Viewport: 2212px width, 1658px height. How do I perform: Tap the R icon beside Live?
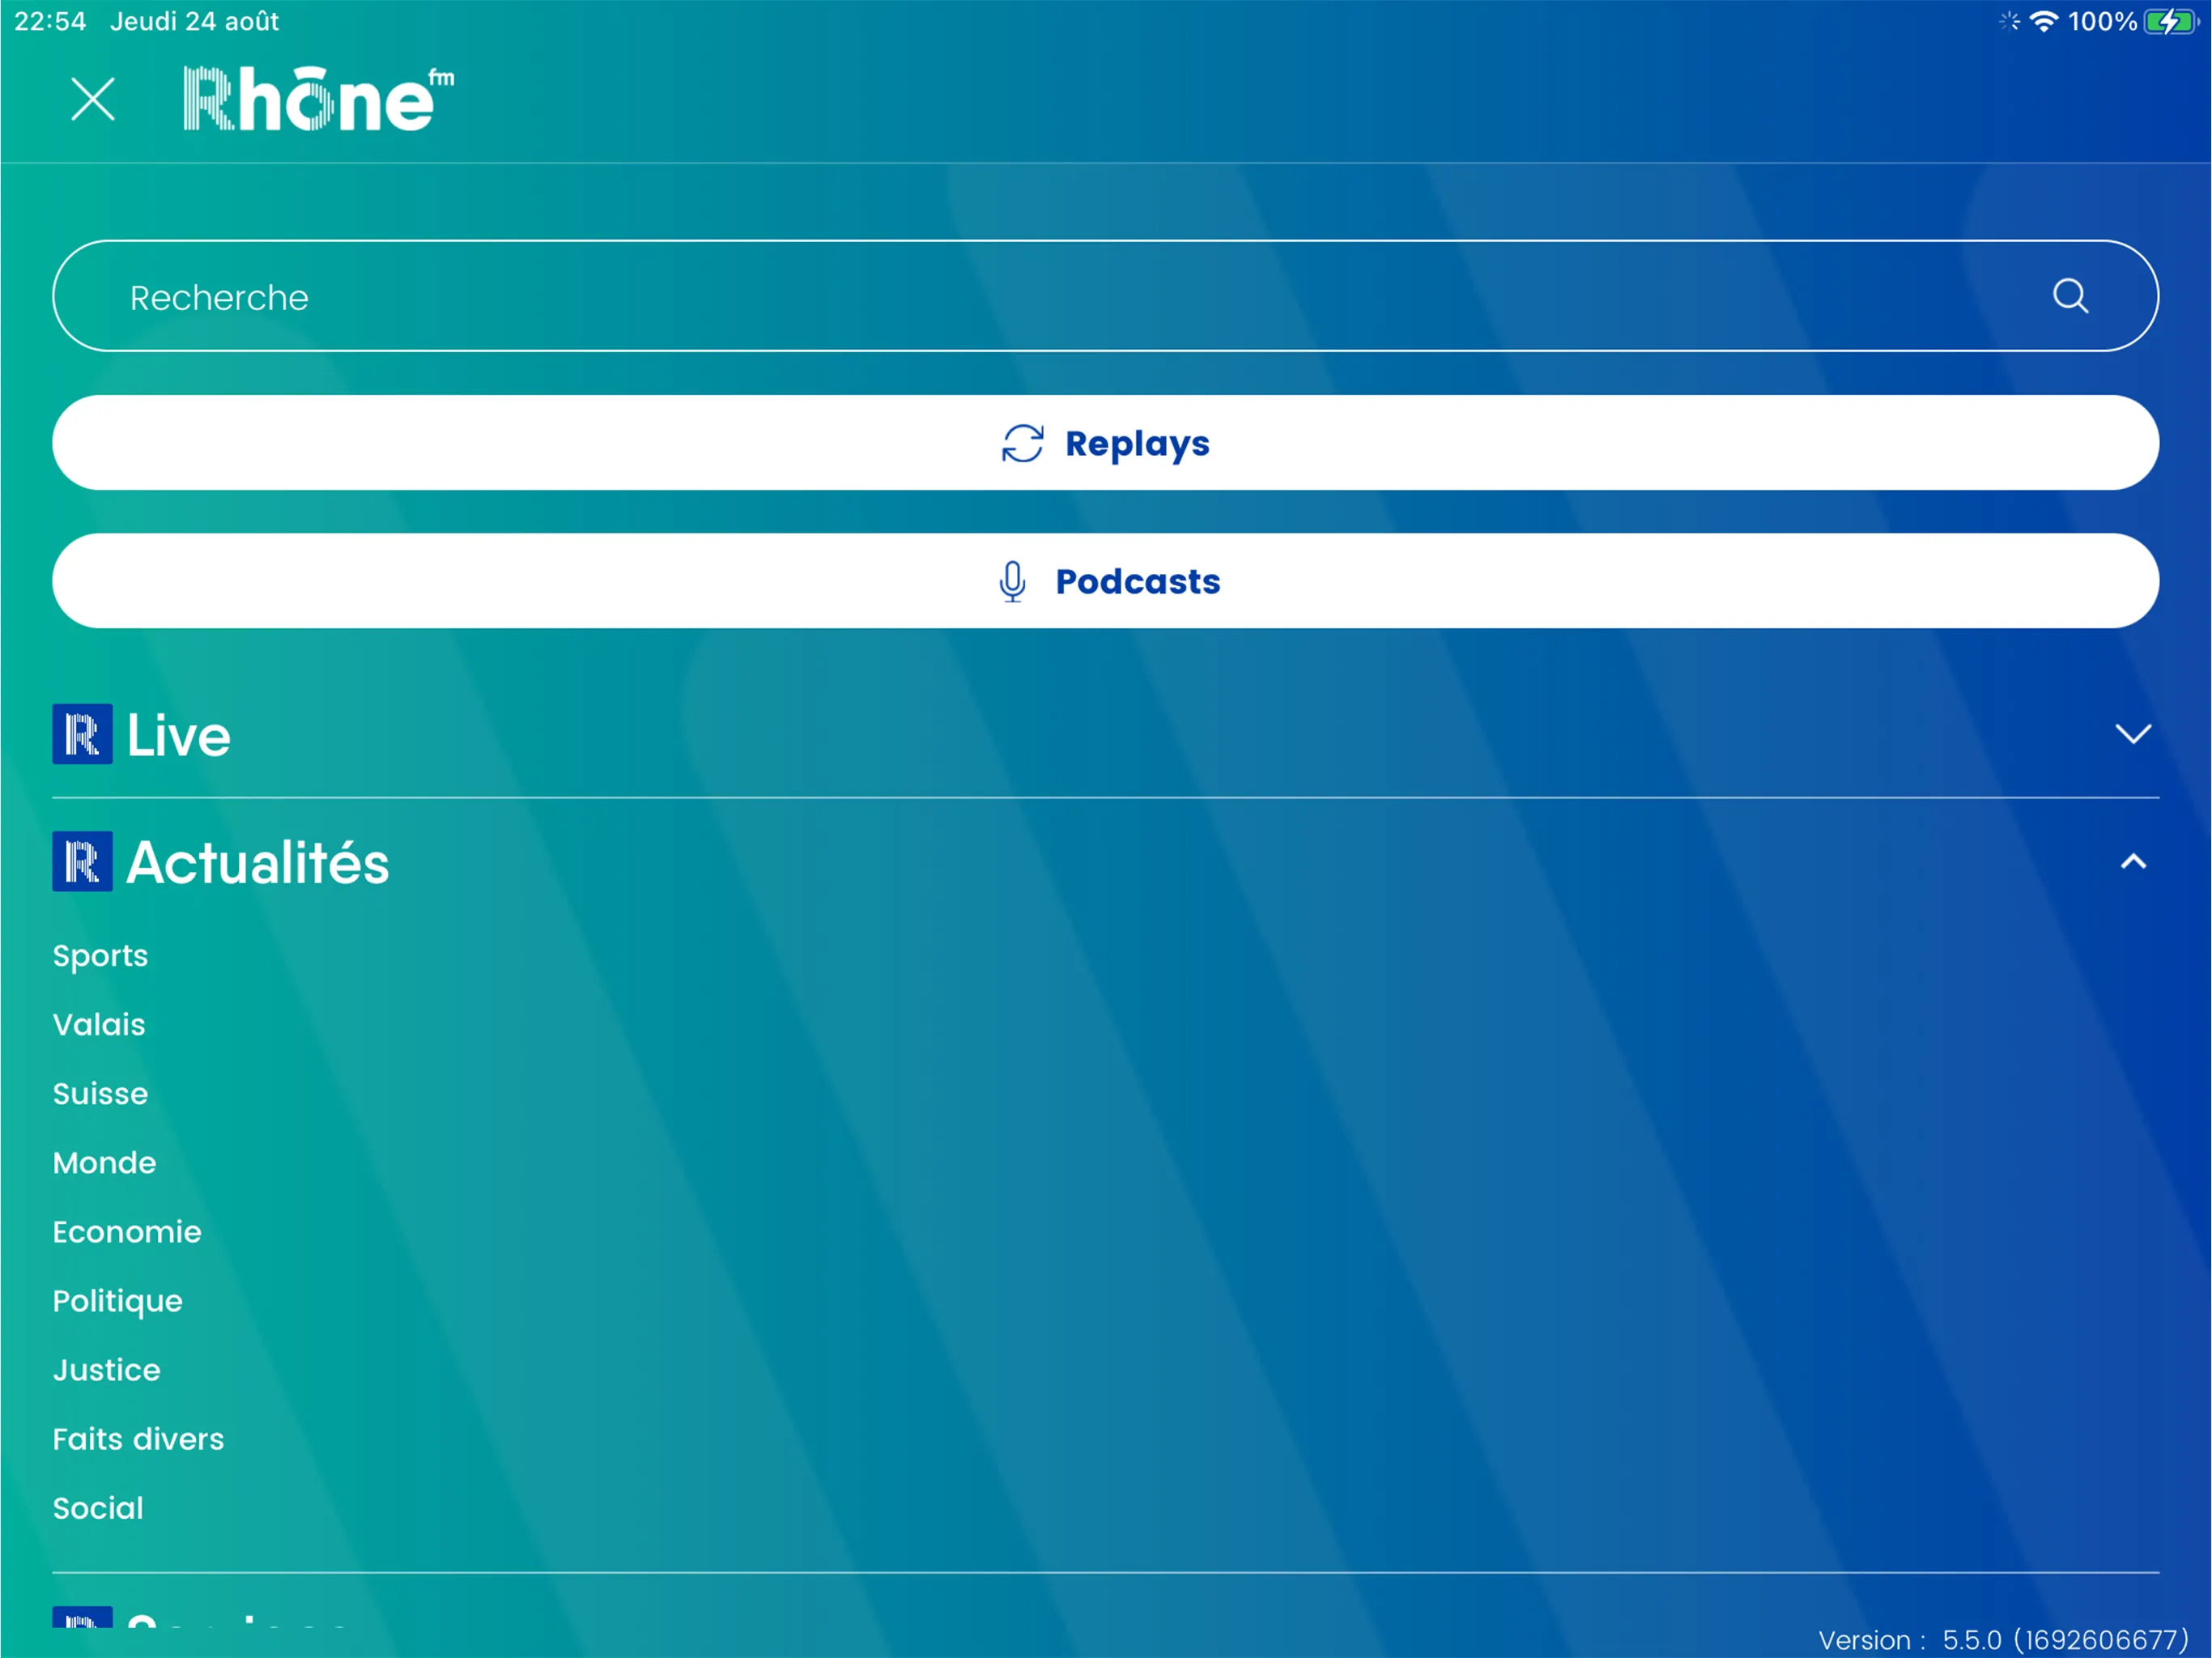click(x=82, y=734)
